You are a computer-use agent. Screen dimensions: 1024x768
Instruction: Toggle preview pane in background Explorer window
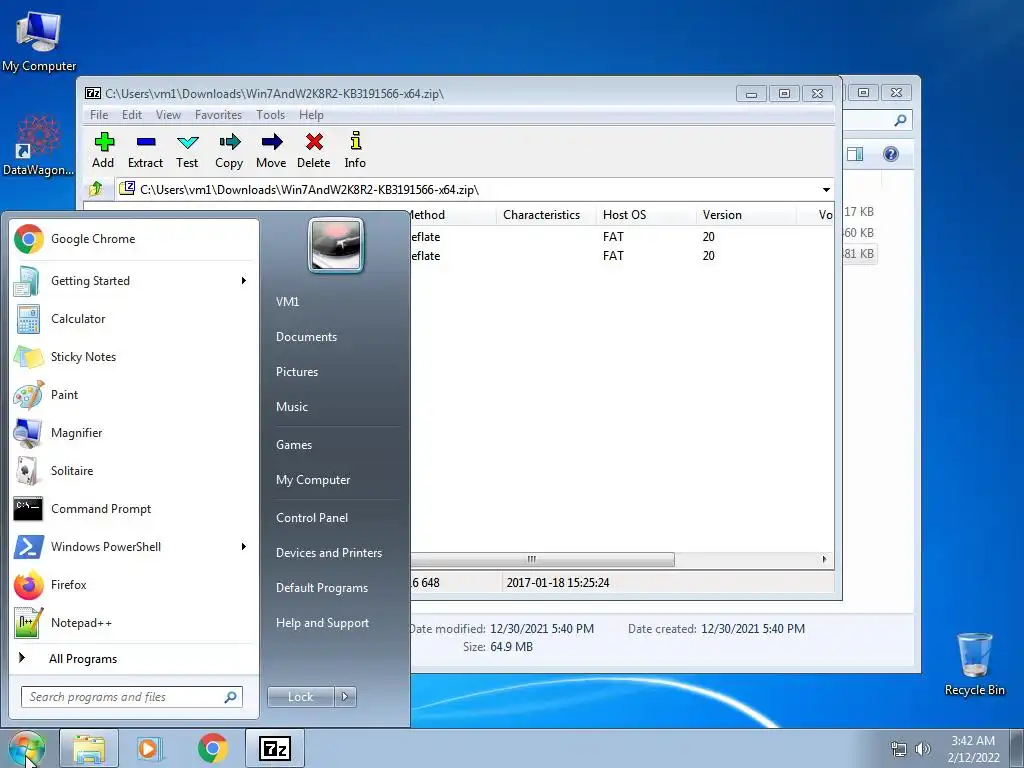[x=855, y=154]
